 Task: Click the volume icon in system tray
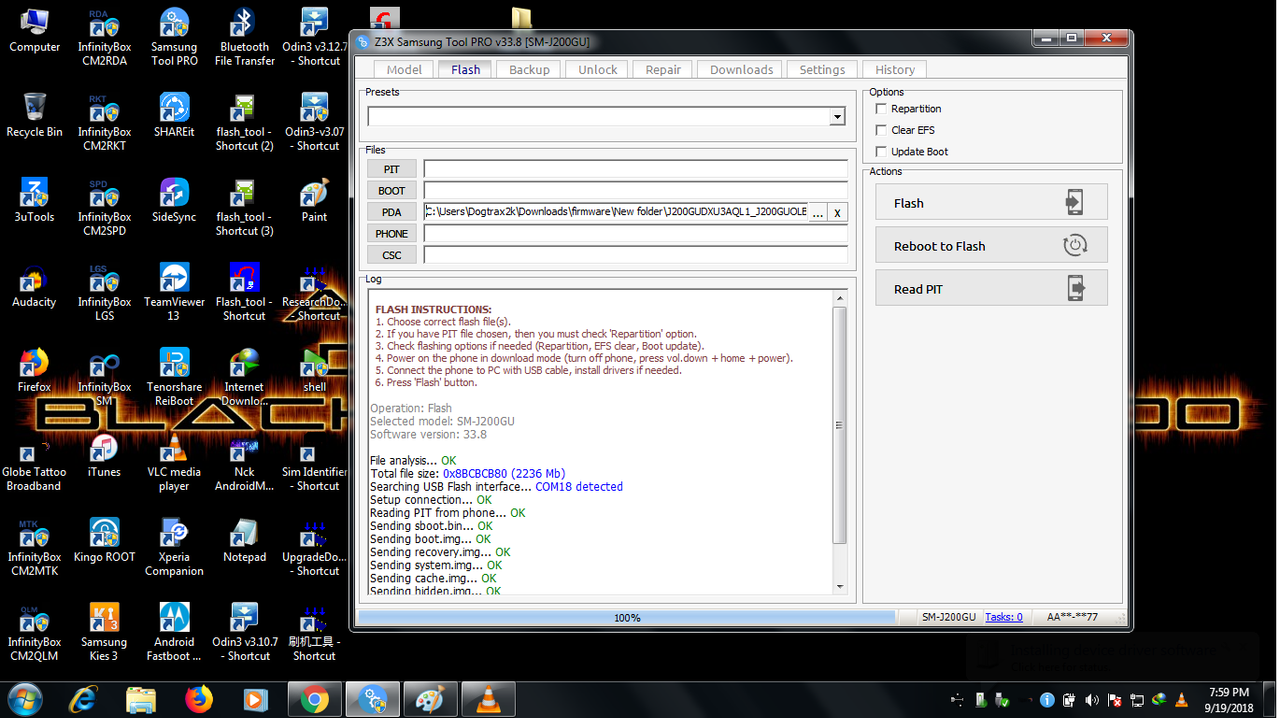(x=1092, y=700)
